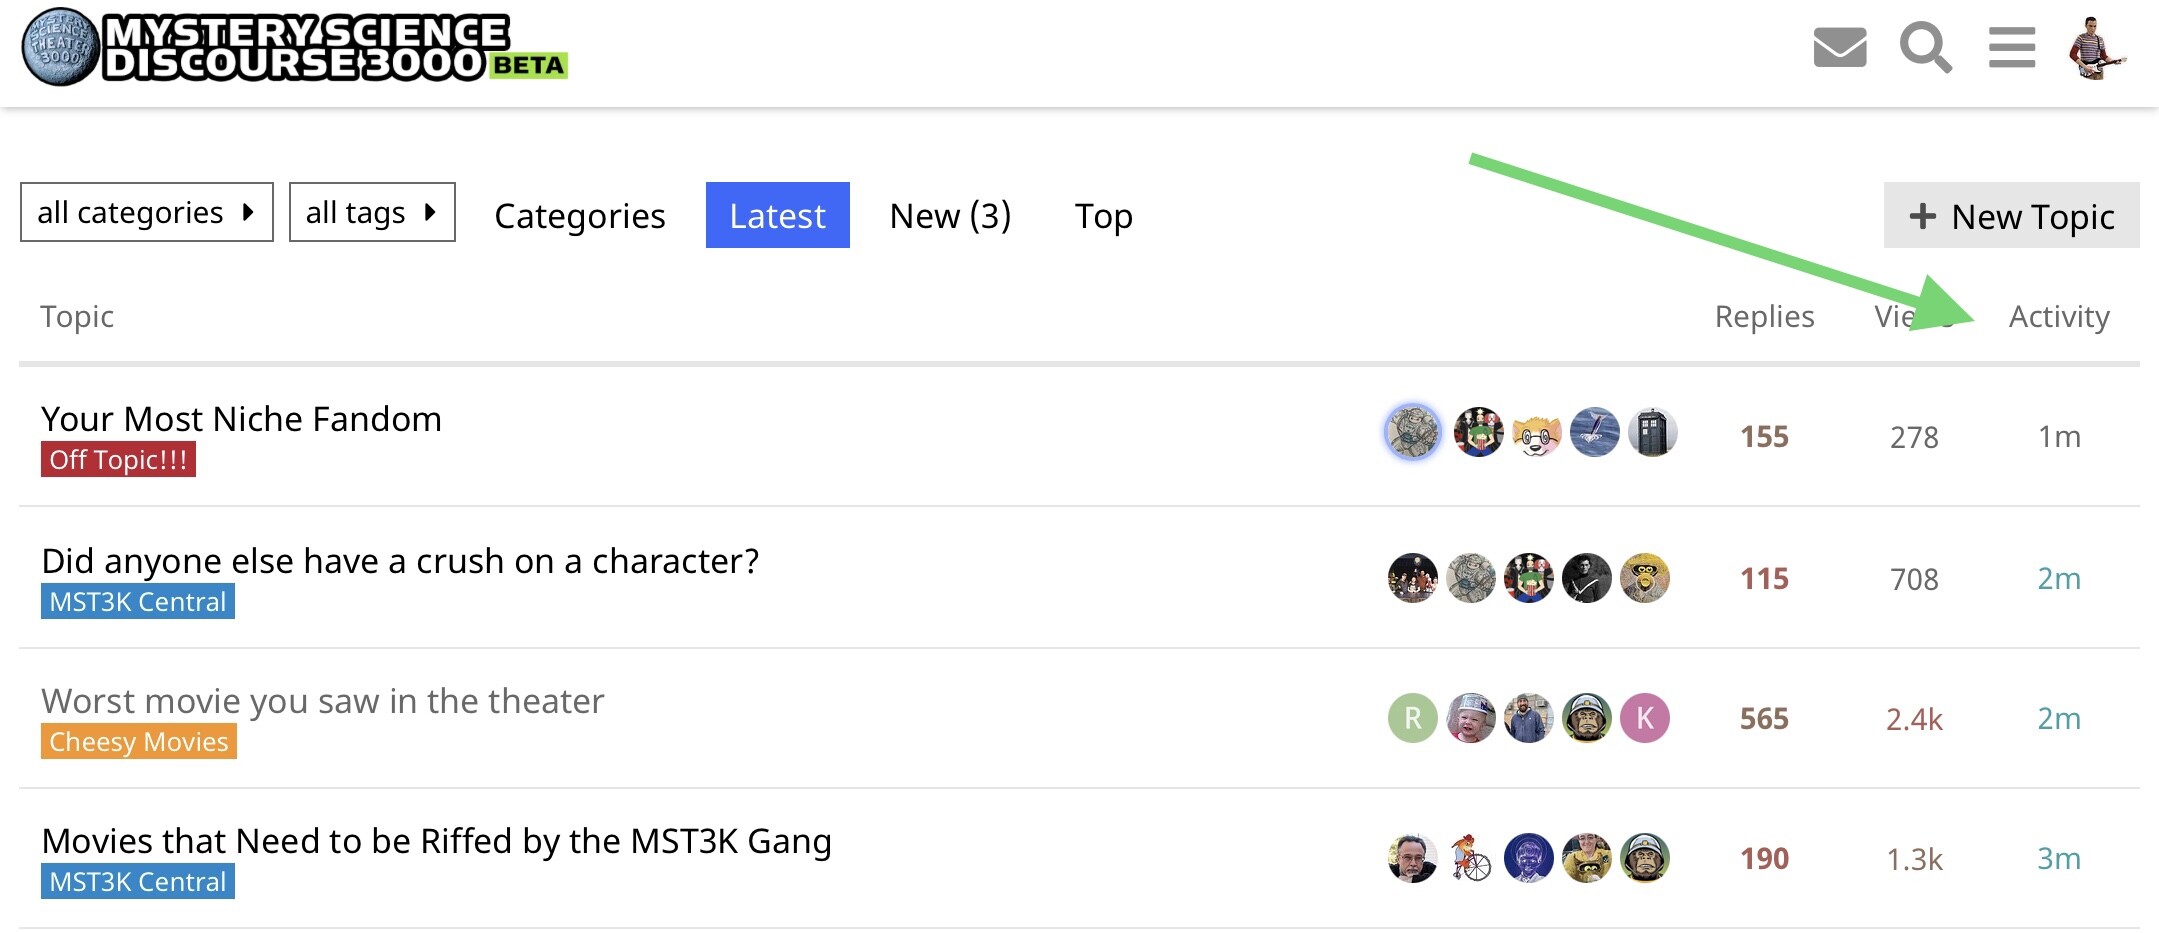The height and width of the screenshot is (933, 2159).
Task: Select the Latest tab
Action: tap(777, 215)
